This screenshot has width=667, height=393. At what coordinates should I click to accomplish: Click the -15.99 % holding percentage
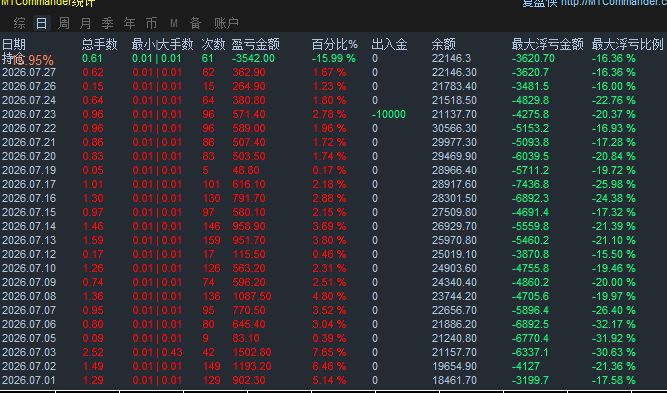click(x=334, y=58)
